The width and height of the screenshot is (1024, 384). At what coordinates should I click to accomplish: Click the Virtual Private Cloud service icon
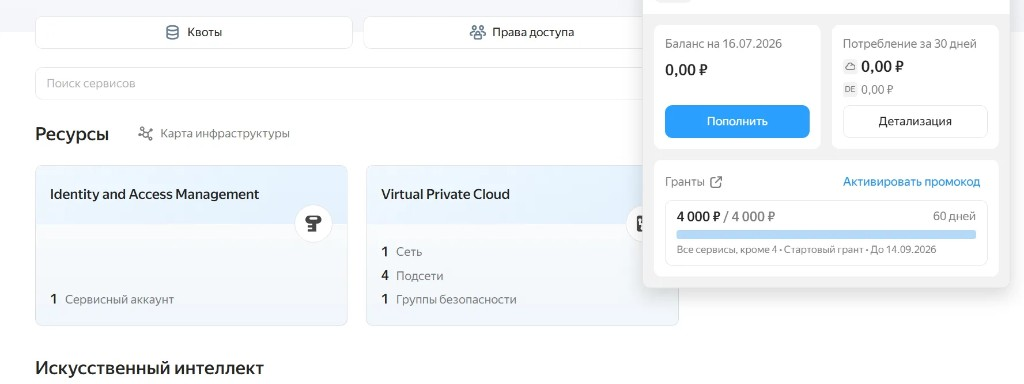(635, 224)
